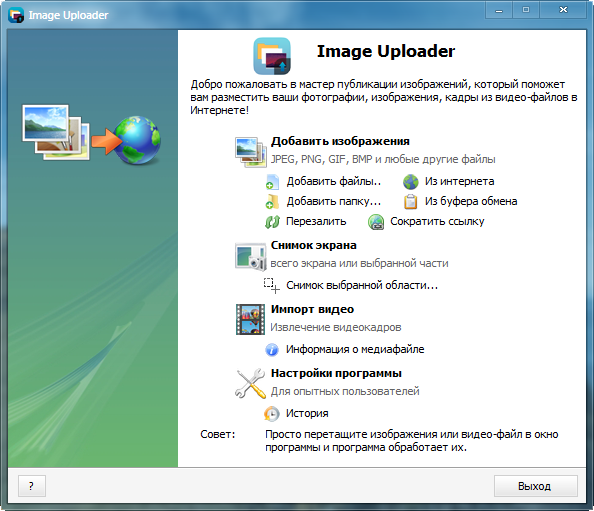This screenshot has width=594, height=511.
Task: Open История link
Action: (307, 413)
